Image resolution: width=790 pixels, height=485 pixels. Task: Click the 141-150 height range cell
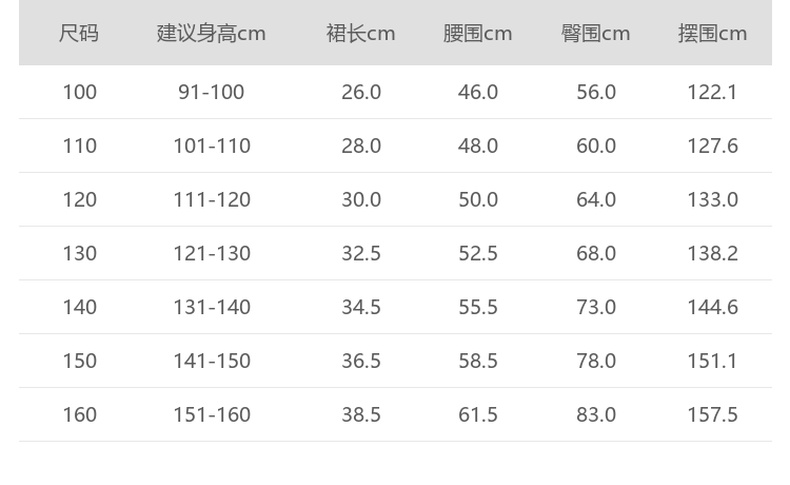click(211, 361)
